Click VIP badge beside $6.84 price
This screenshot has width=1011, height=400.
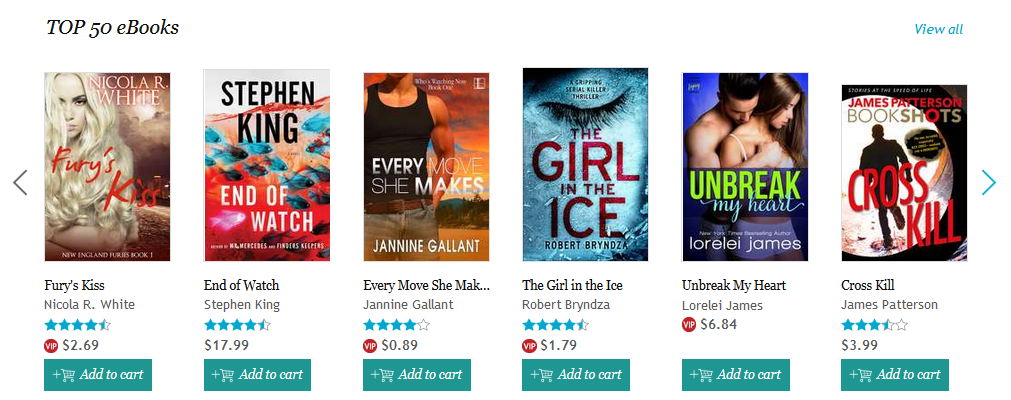click(689, 325)
